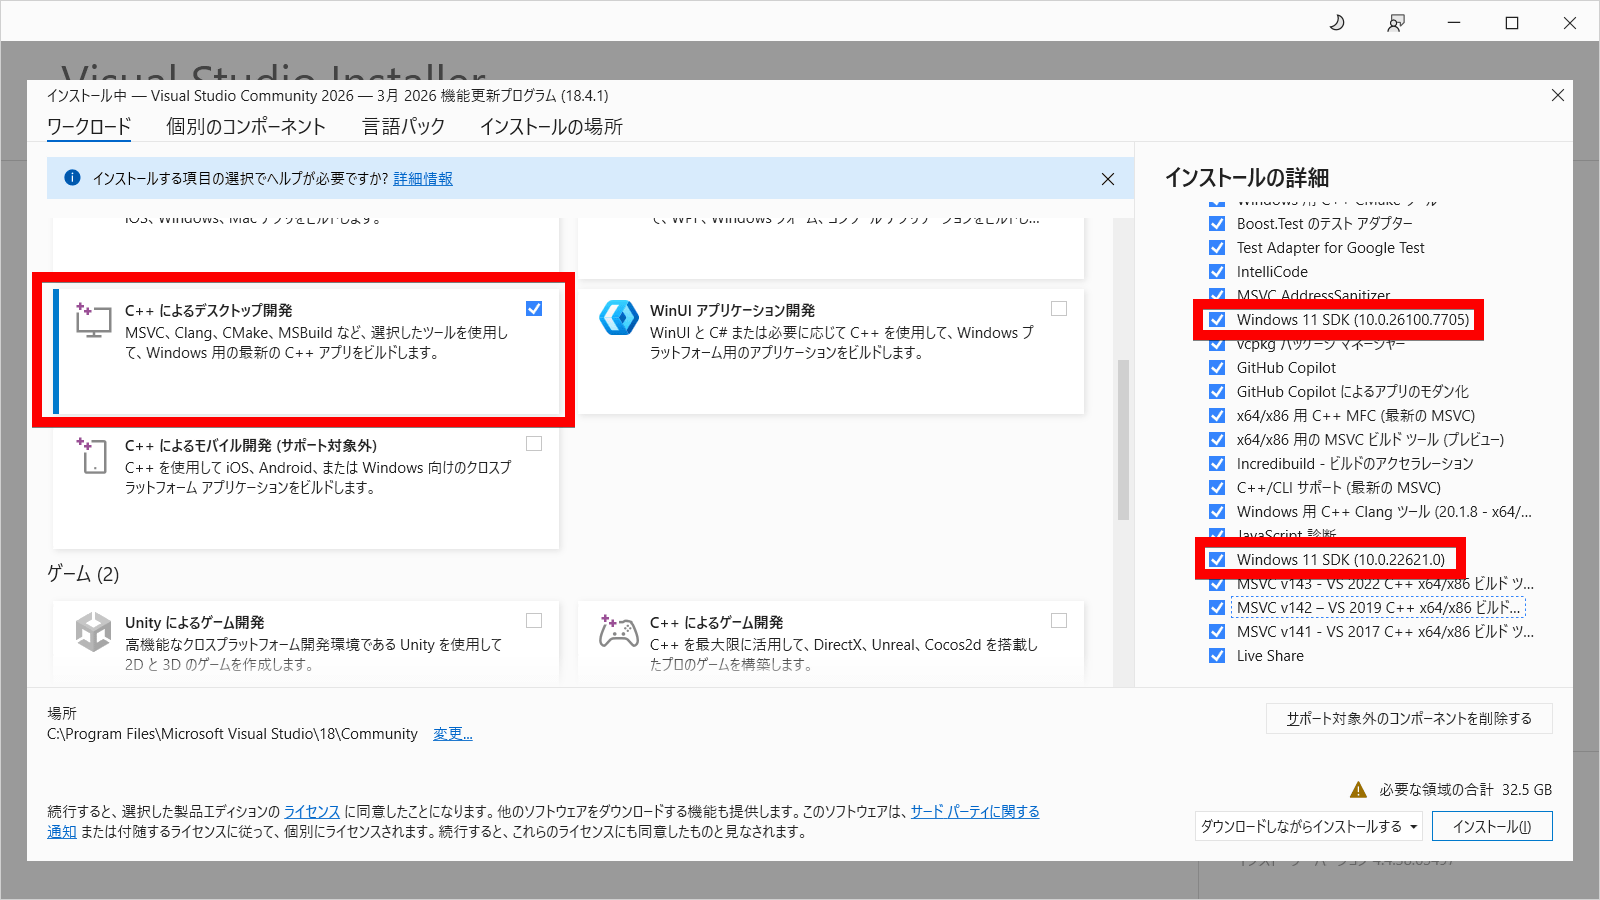Viewport: 1600px width, 900px height.
Task: Click the remove unsupported components button
Action: point(1408,719)
